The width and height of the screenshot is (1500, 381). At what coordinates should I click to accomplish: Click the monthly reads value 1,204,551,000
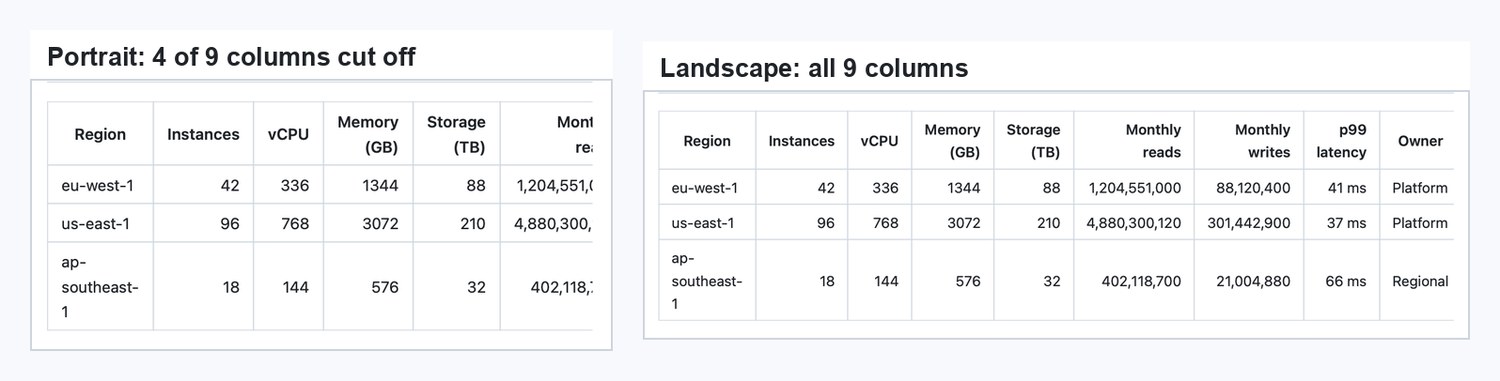tap(1134, 188)
